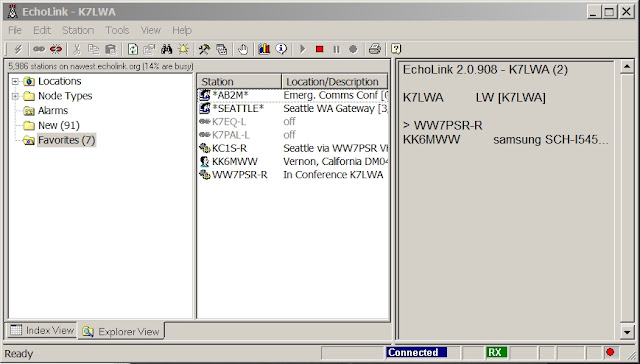Click the red Disconnect link icon

pos(56,49)
